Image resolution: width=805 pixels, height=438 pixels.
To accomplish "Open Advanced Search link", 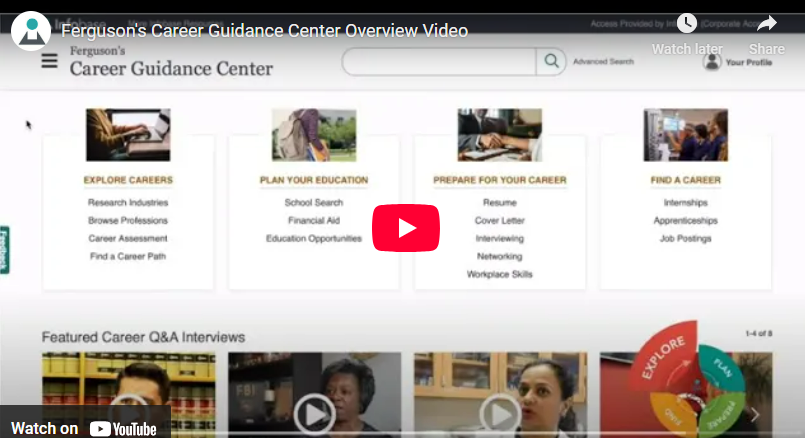I will (603, 62).
